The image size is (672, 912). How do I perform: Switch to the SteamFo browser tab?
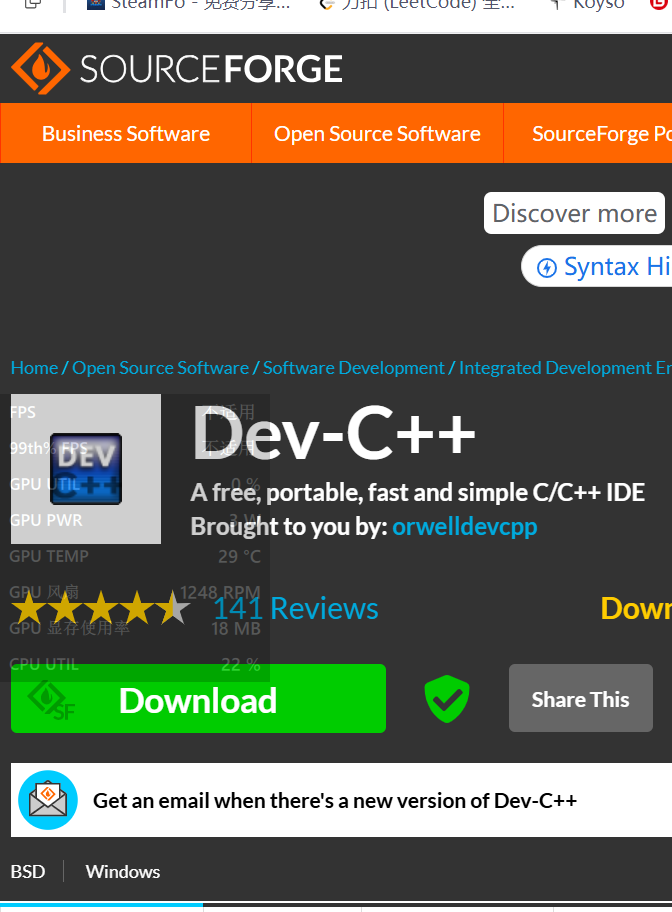point(187,5)
